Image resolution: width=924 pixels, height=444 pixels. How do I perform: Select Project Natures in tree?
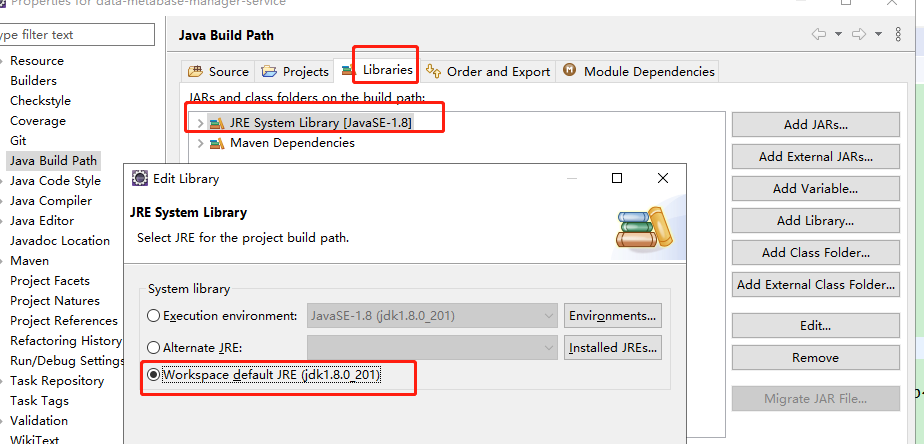pyautogui.click(x=55, y=301)
